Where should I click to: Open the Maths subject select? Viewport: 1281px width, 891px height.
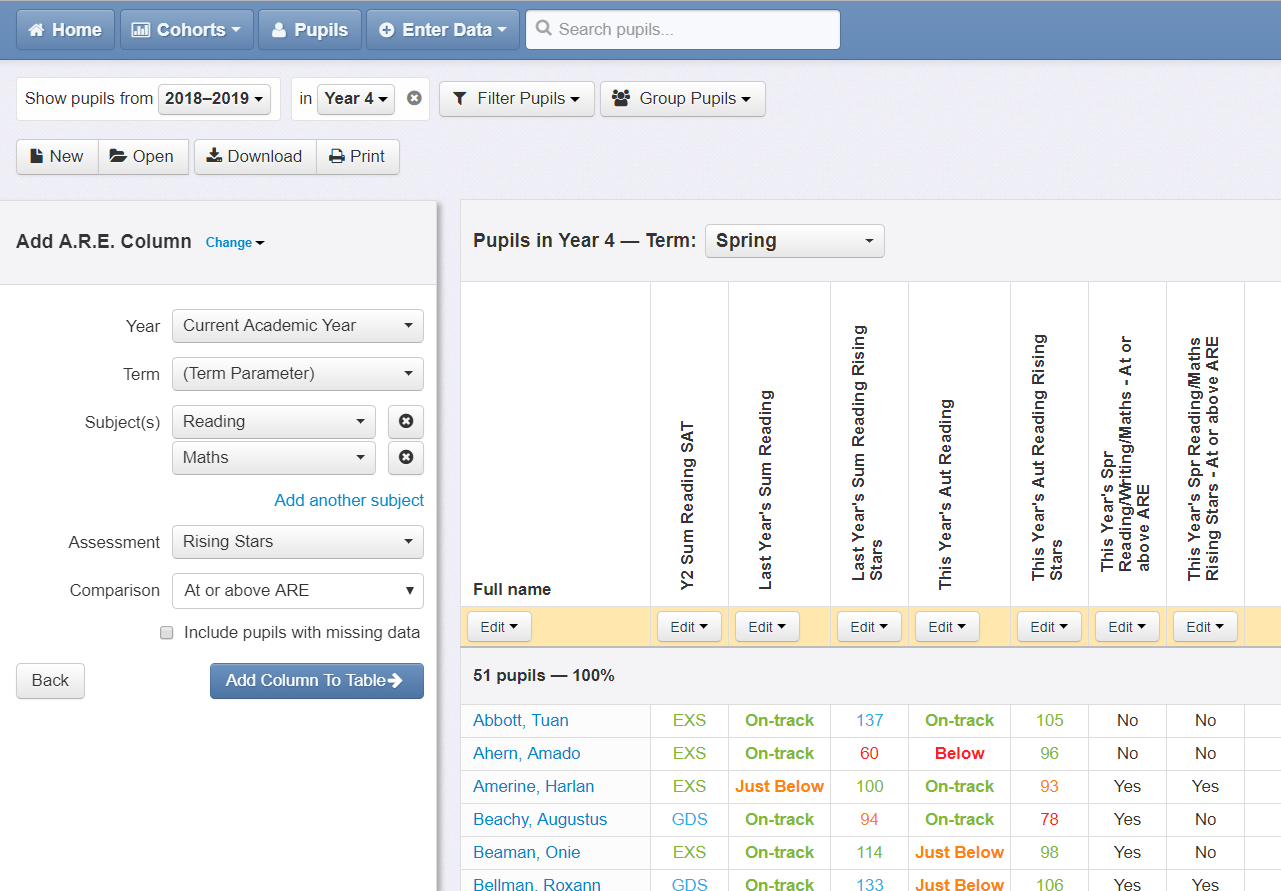[x=274, y=458]
